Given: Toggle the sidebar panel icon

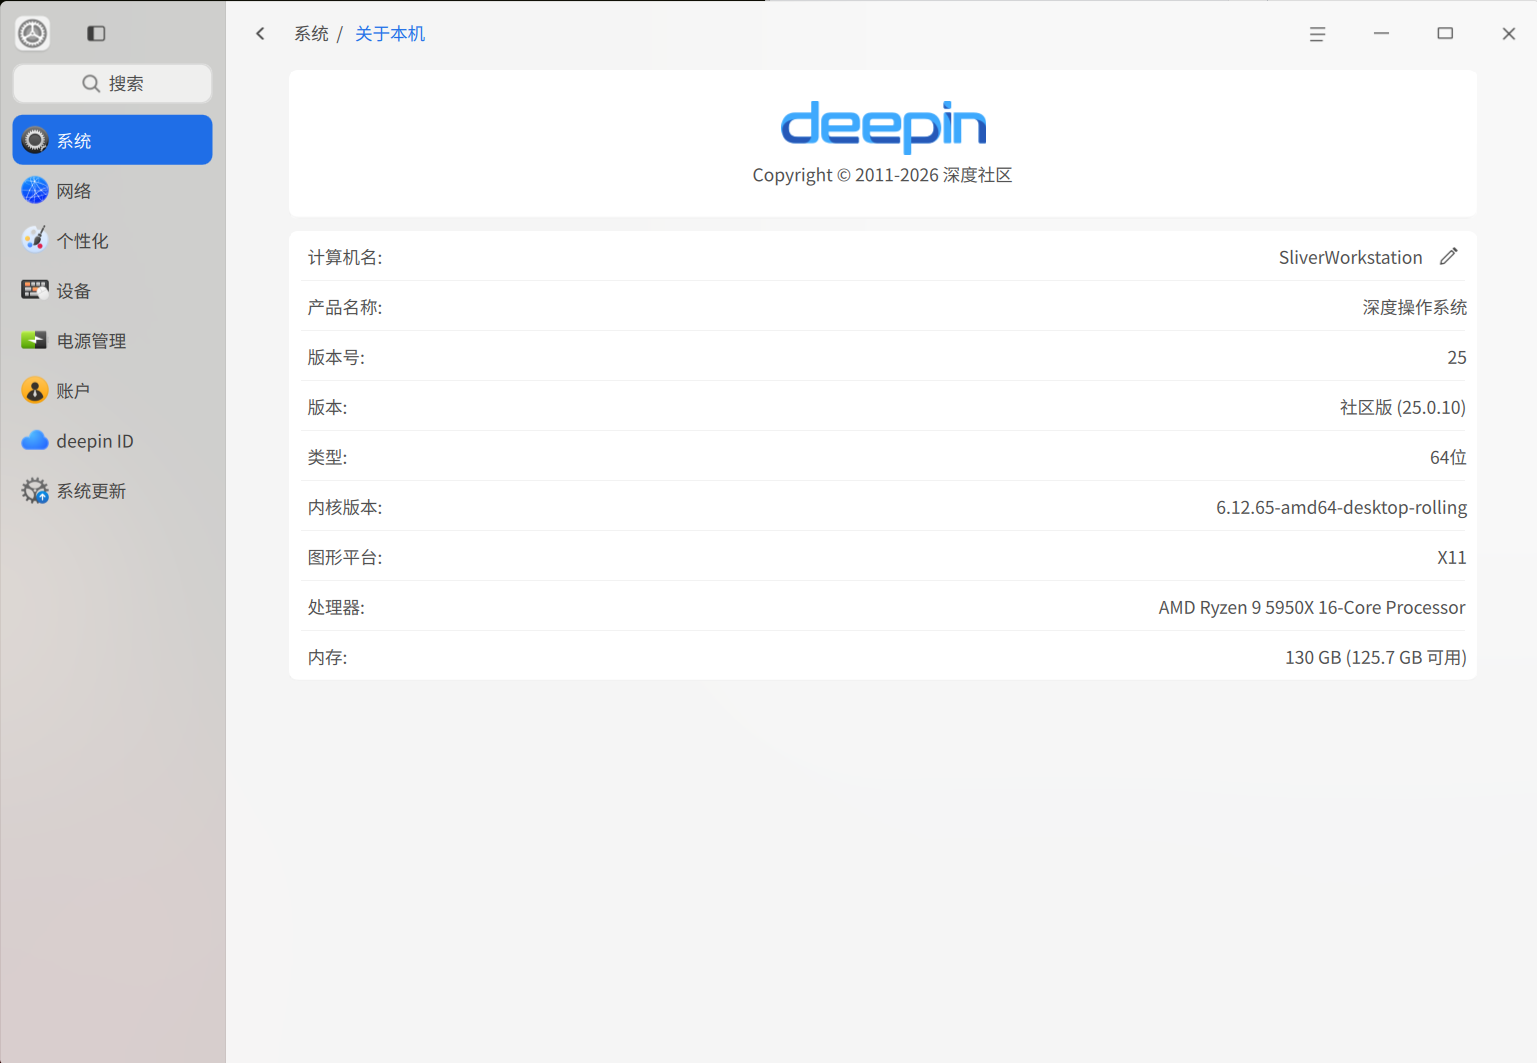Looking at the screenshot, I should click(95, 33).
